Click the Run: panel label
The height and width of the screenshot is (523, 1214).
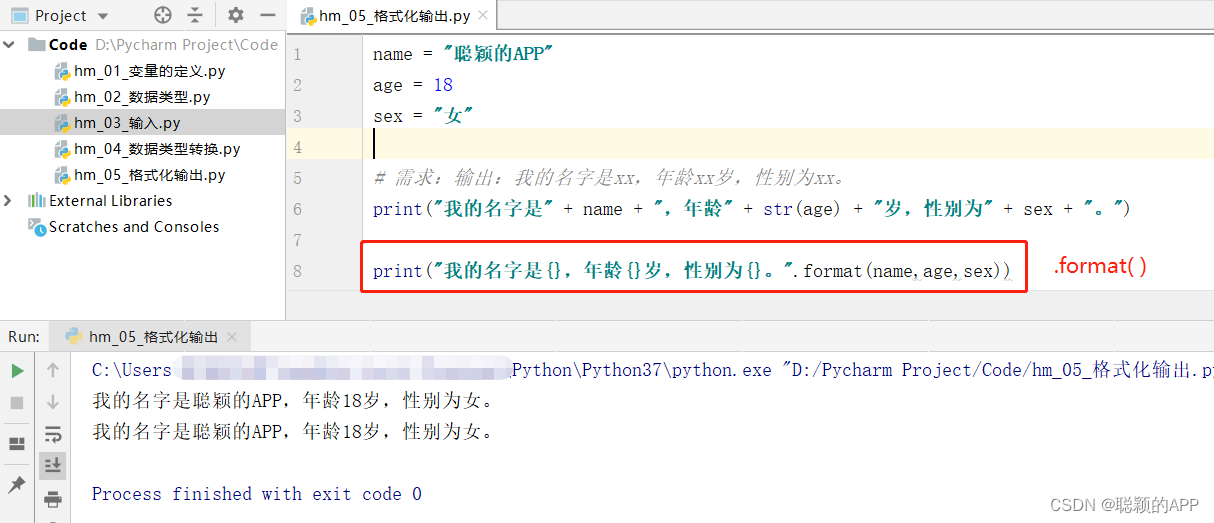[23, 337]
